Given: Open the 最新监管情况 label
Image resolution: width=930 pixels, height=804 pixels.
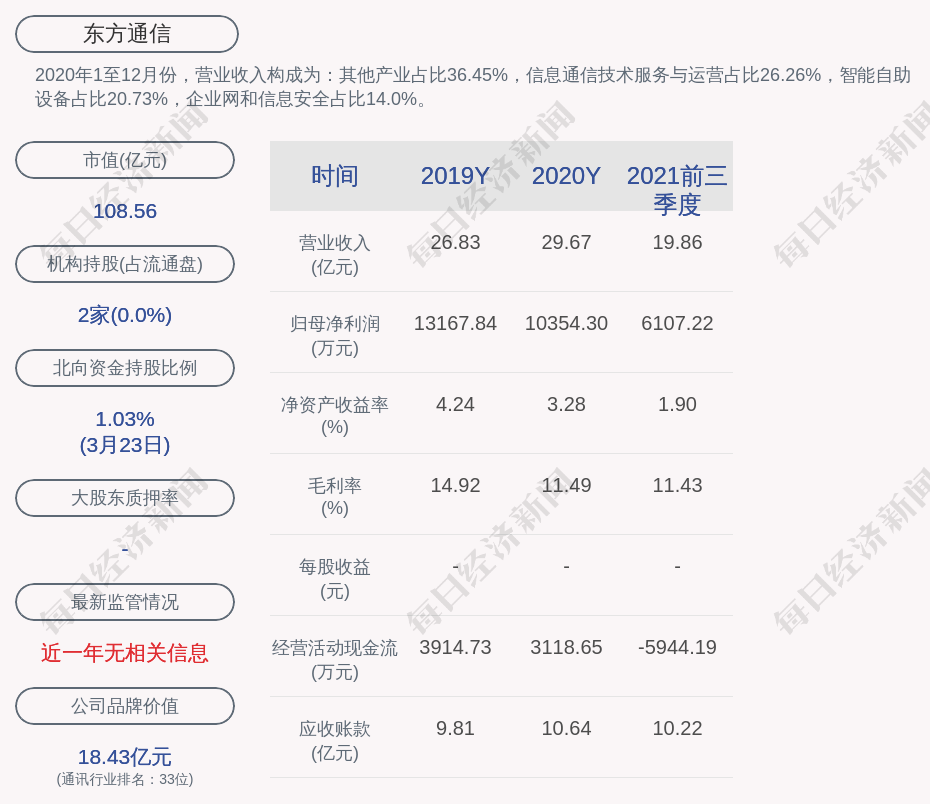Looking at the screenshot, I should point(125,602).
